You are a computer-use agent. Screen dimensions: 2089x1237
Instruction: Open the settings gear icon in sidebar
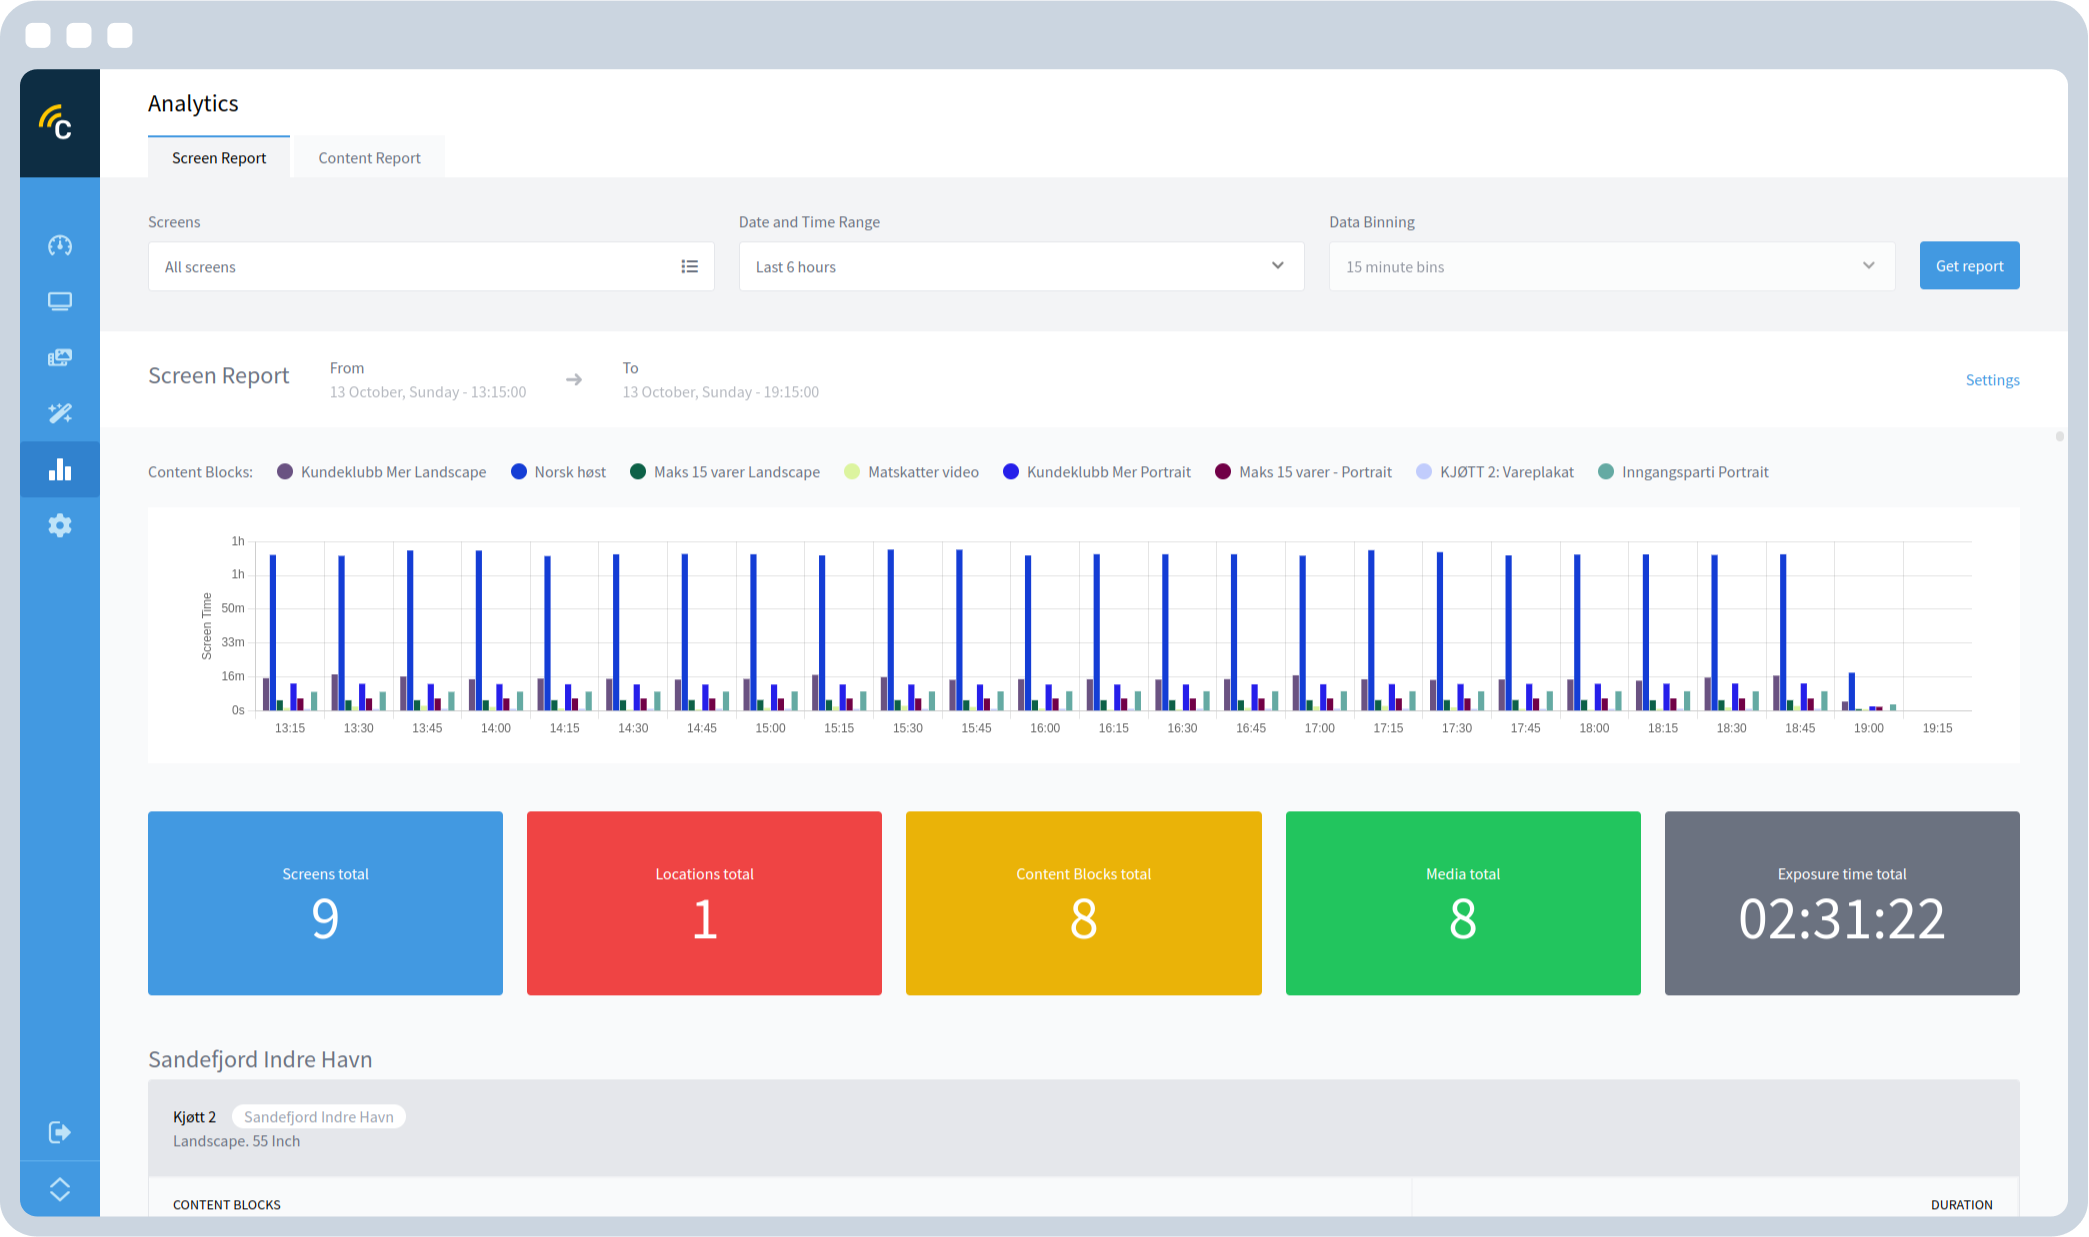pos(60,525)
